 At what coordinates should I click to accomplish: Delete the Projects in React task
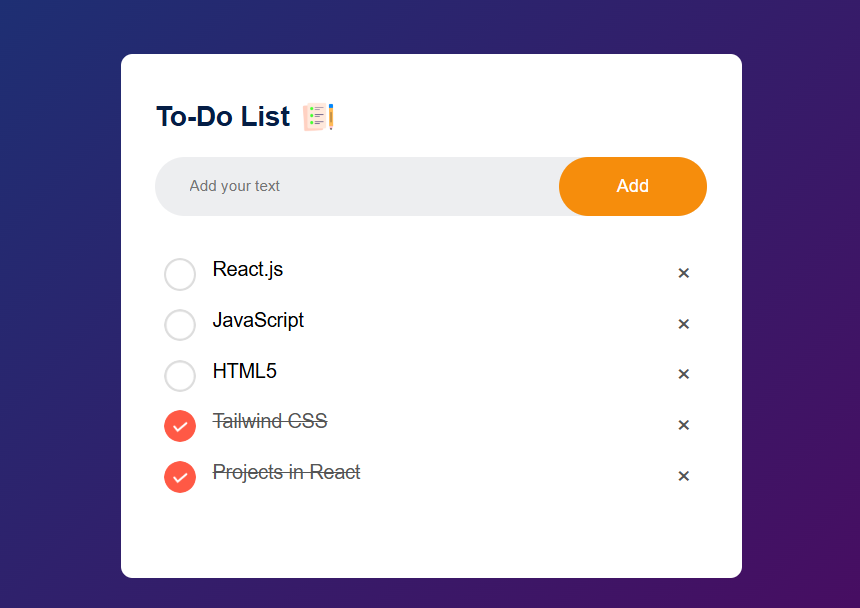(684, 476)
